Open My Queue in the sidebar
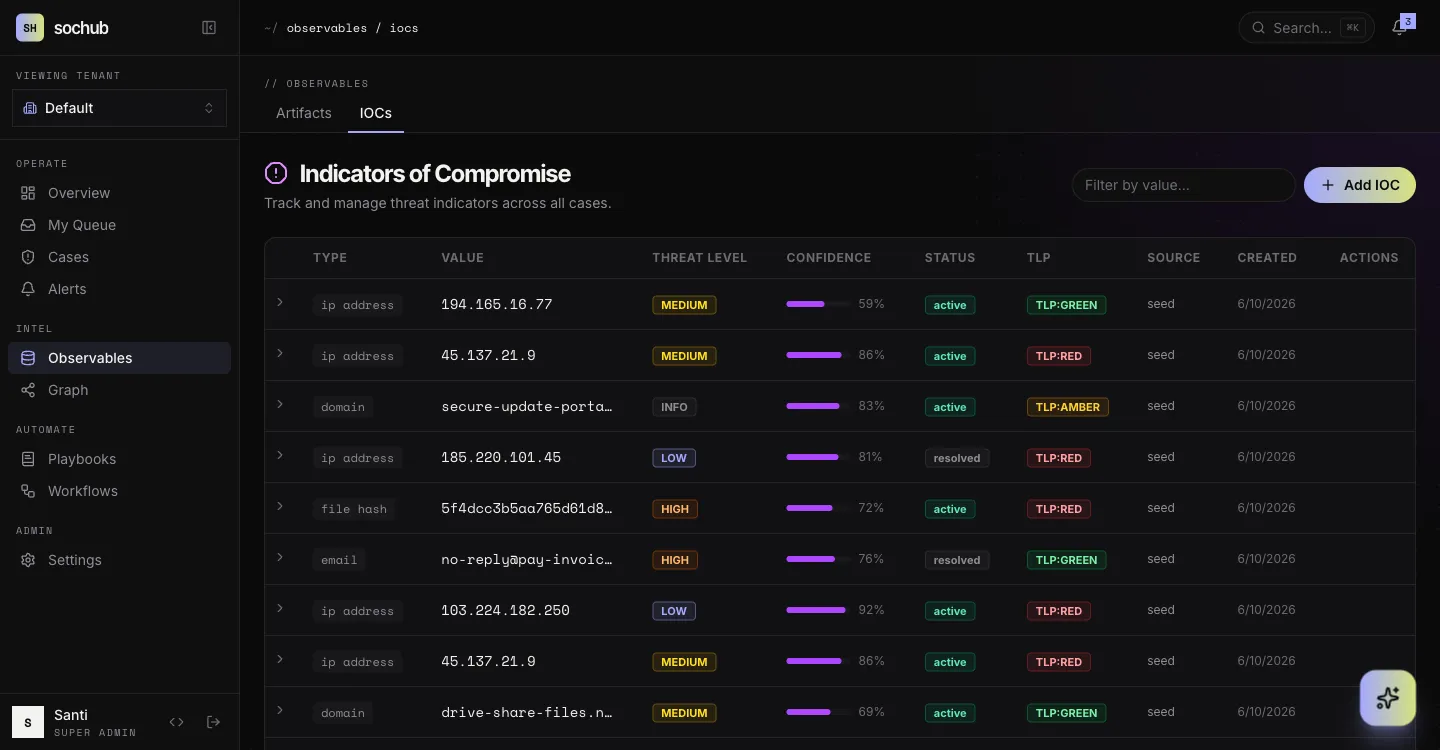Screen dimensions: 1440x750 [119, 225]
